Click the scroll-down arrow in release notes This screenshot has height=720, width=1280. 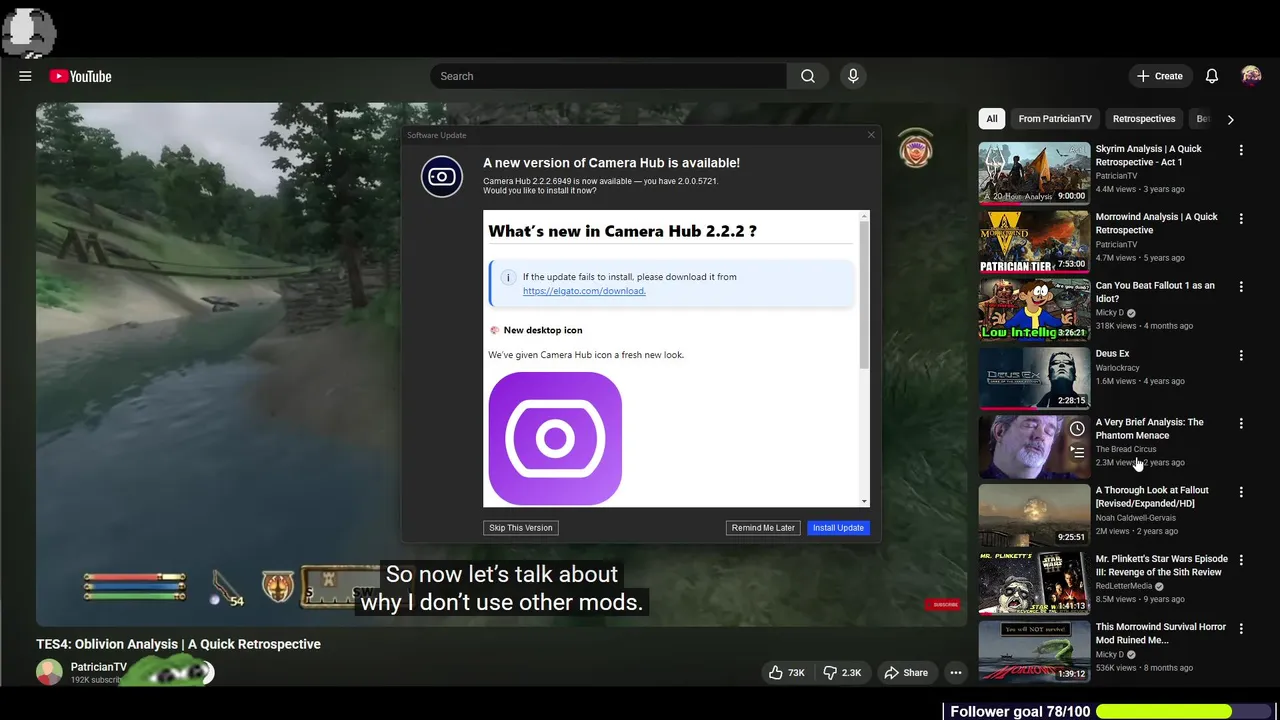(x=865, y=501)
